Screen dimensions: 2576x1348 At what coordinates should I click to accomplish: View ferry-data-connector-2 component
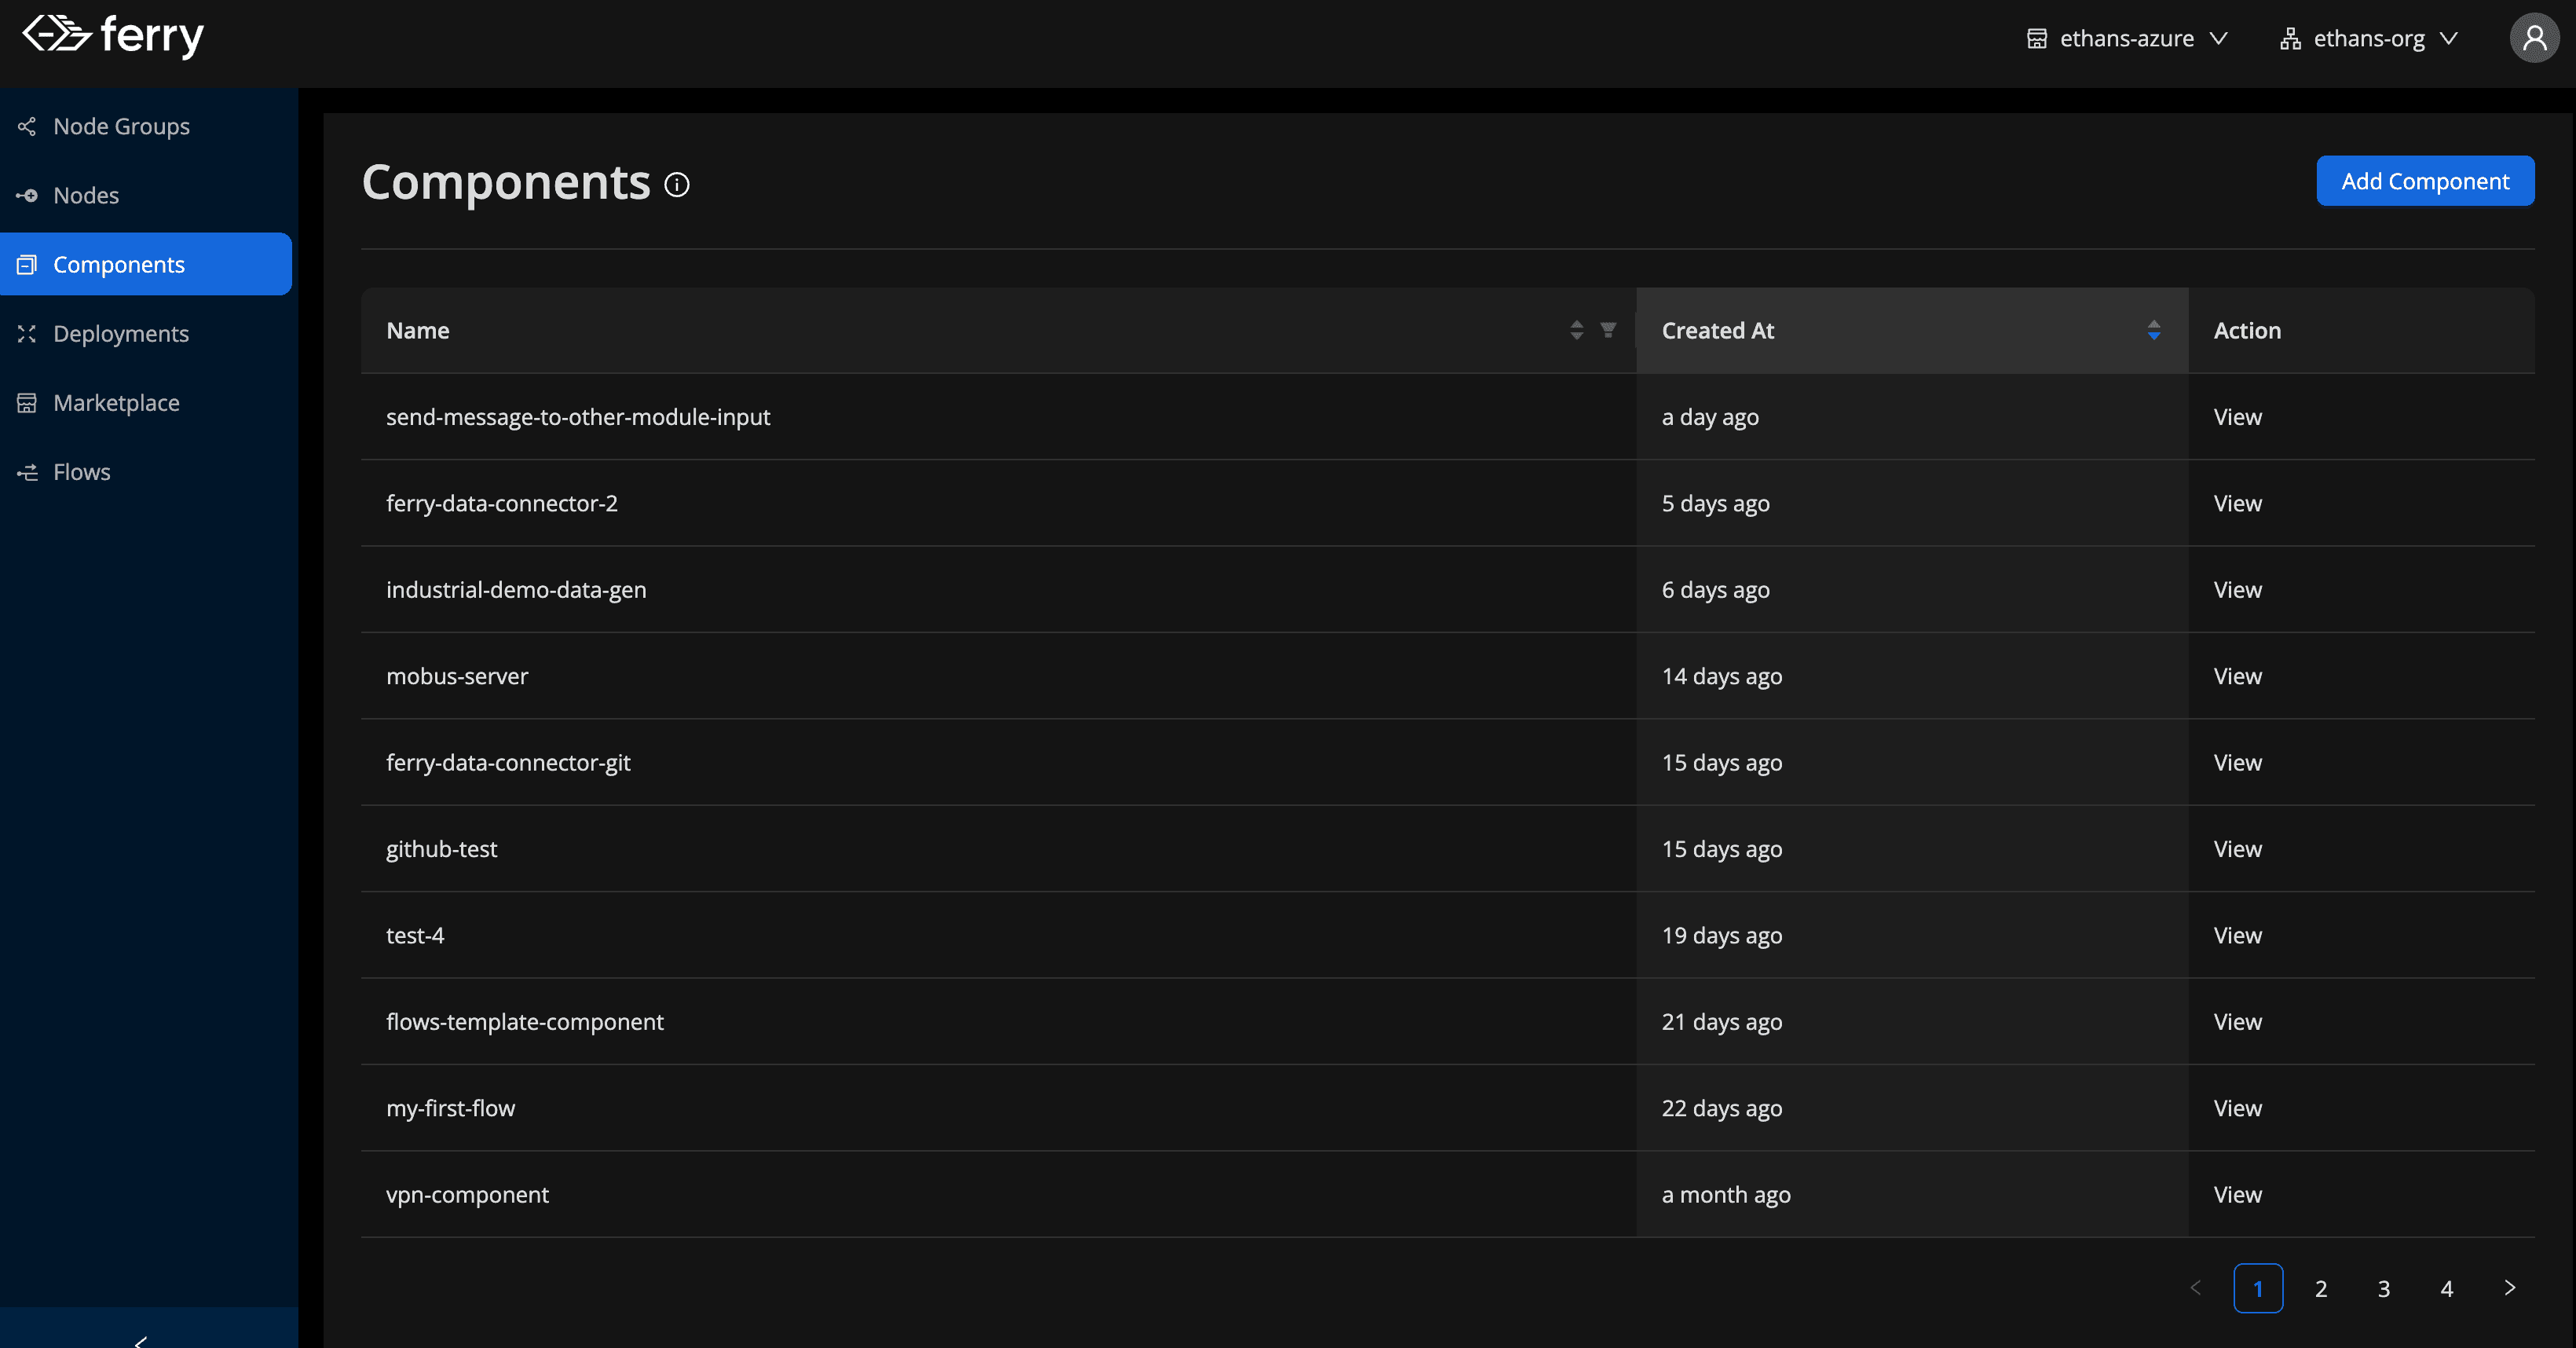pos(2237,503)
